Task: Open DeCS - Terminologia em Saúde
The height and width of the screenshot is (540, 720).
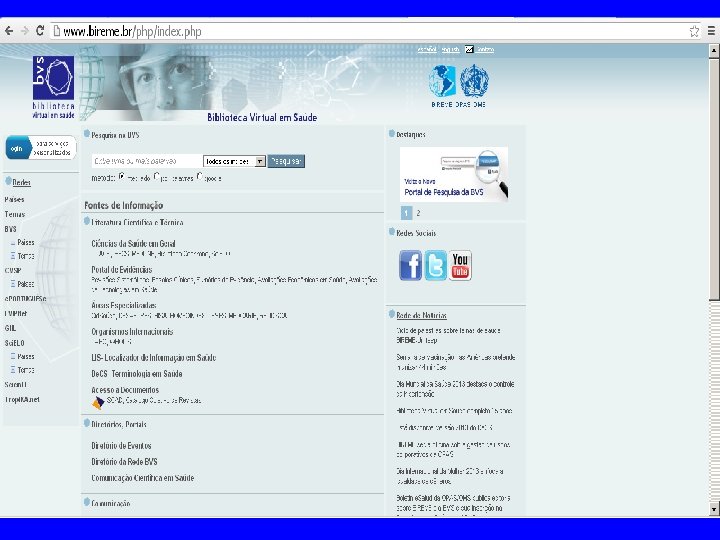Action: pos(136,374)
